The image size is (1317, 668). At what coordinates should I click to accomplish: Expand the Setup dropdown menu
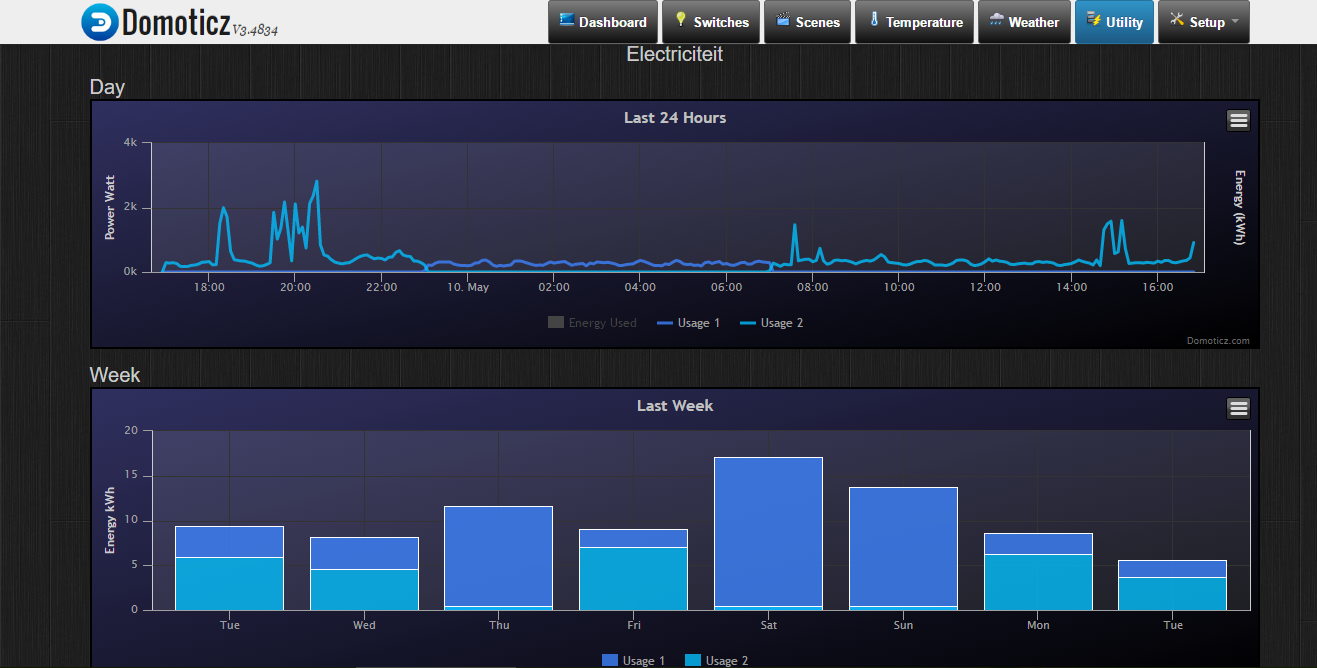pyautogui.click(x=1203, y=22)
